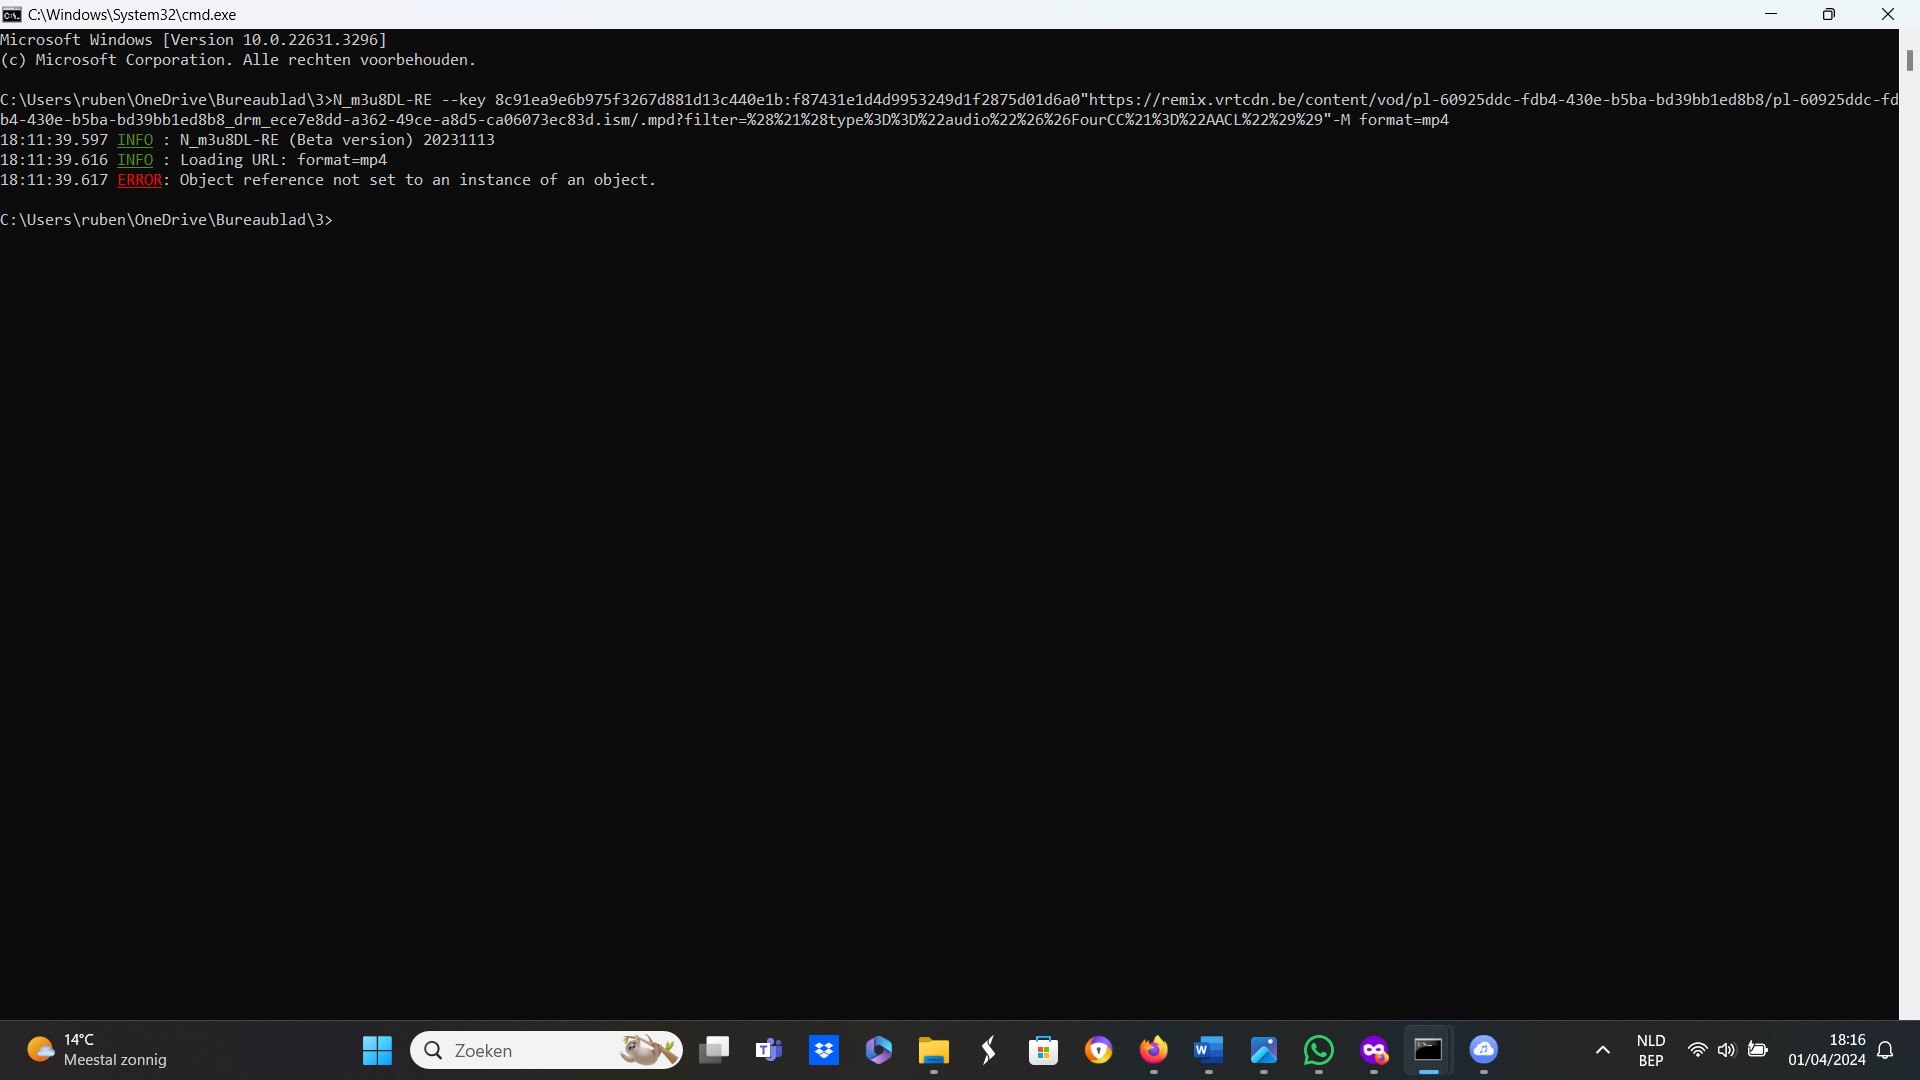Open the weather widget showing 14°C
The image size is (1920, 1080).
(98, 1050)
